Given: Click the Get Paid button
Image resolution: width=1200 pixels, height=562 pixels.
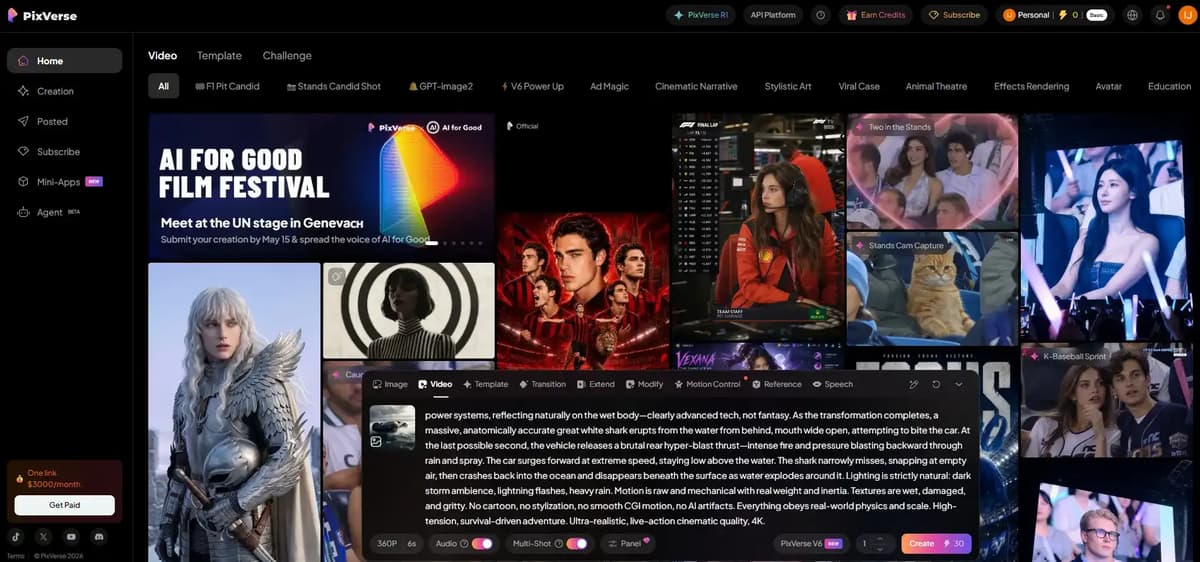Looking at the screenshot, I should (65, 505).
